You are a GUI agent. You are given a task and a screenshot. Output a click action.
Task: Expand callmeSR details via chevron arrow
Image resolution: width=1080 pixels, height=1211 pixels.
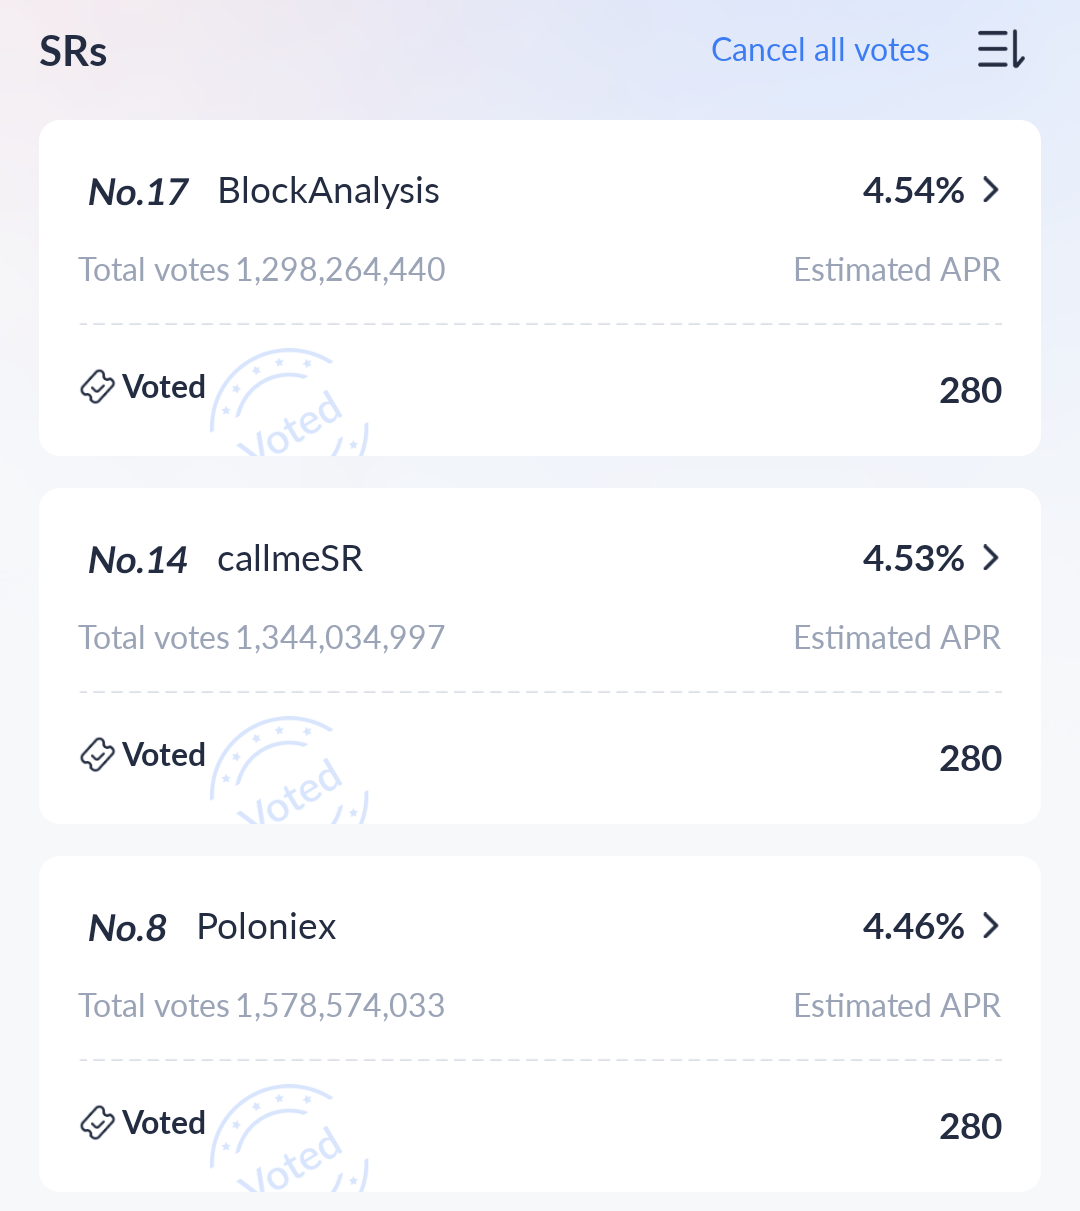click(x=991, y=558)
